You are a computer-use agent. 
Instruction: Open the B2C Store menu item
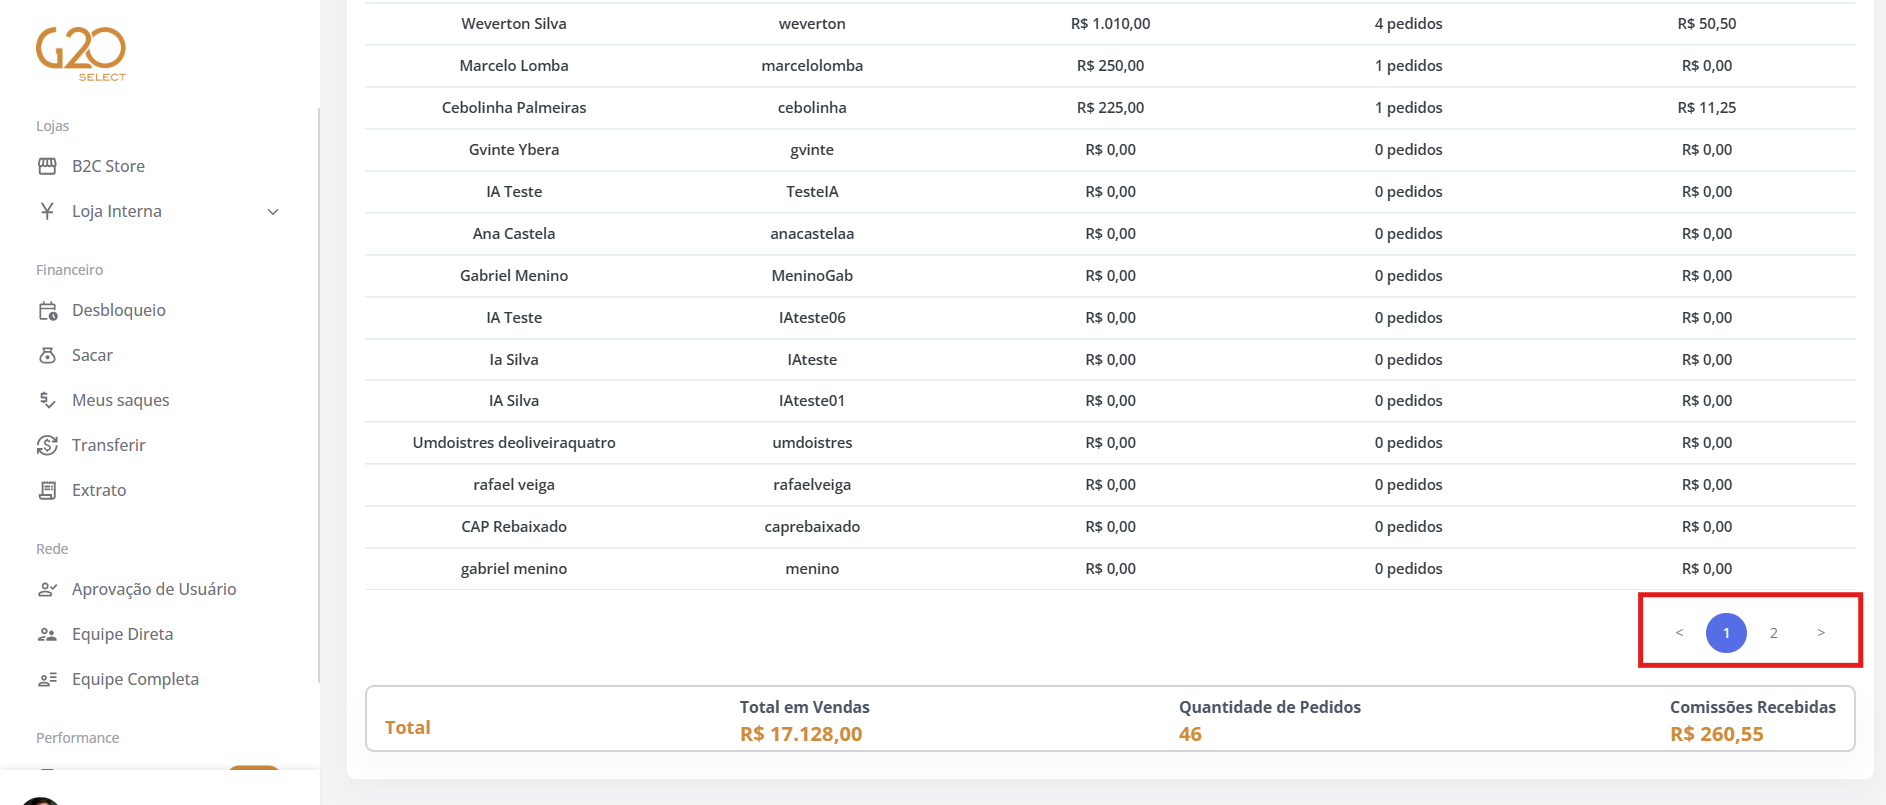pos(108,166)
